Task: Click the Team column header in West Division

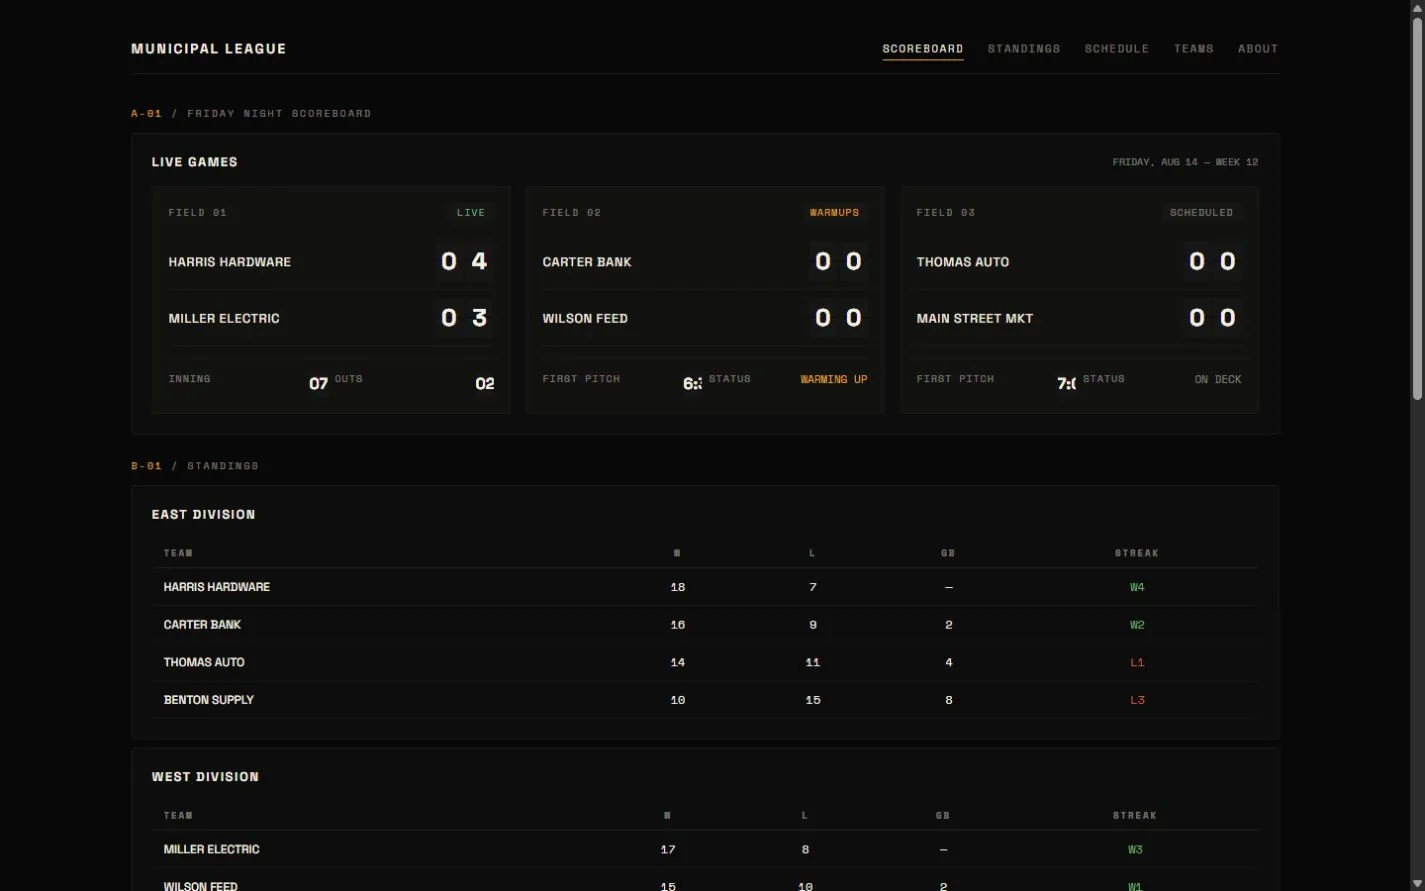Action: 178,816
